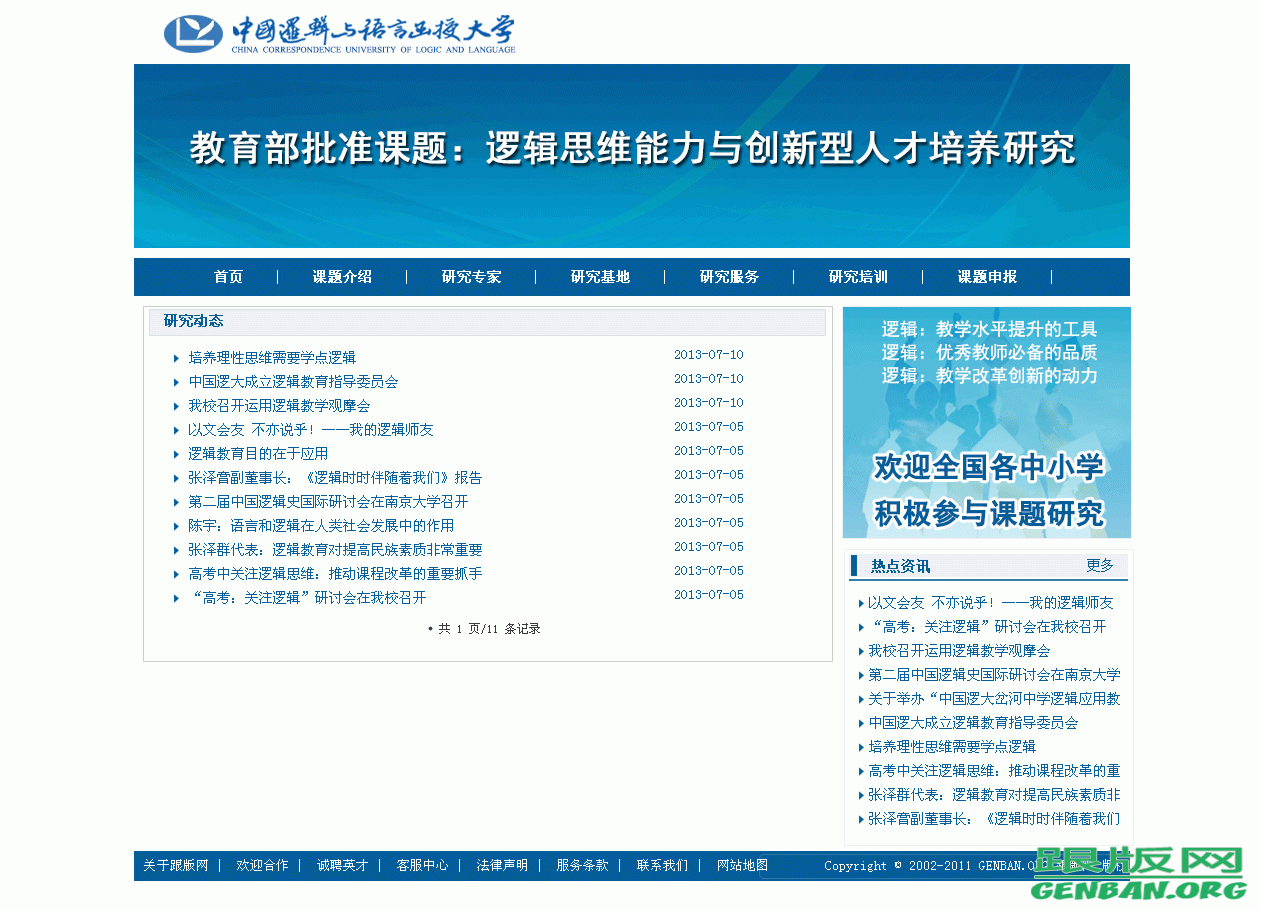The height and width of the screenshot is (910, 1261).
Task: Open the 研究培训 page
Action: click(x=857, y=277)
